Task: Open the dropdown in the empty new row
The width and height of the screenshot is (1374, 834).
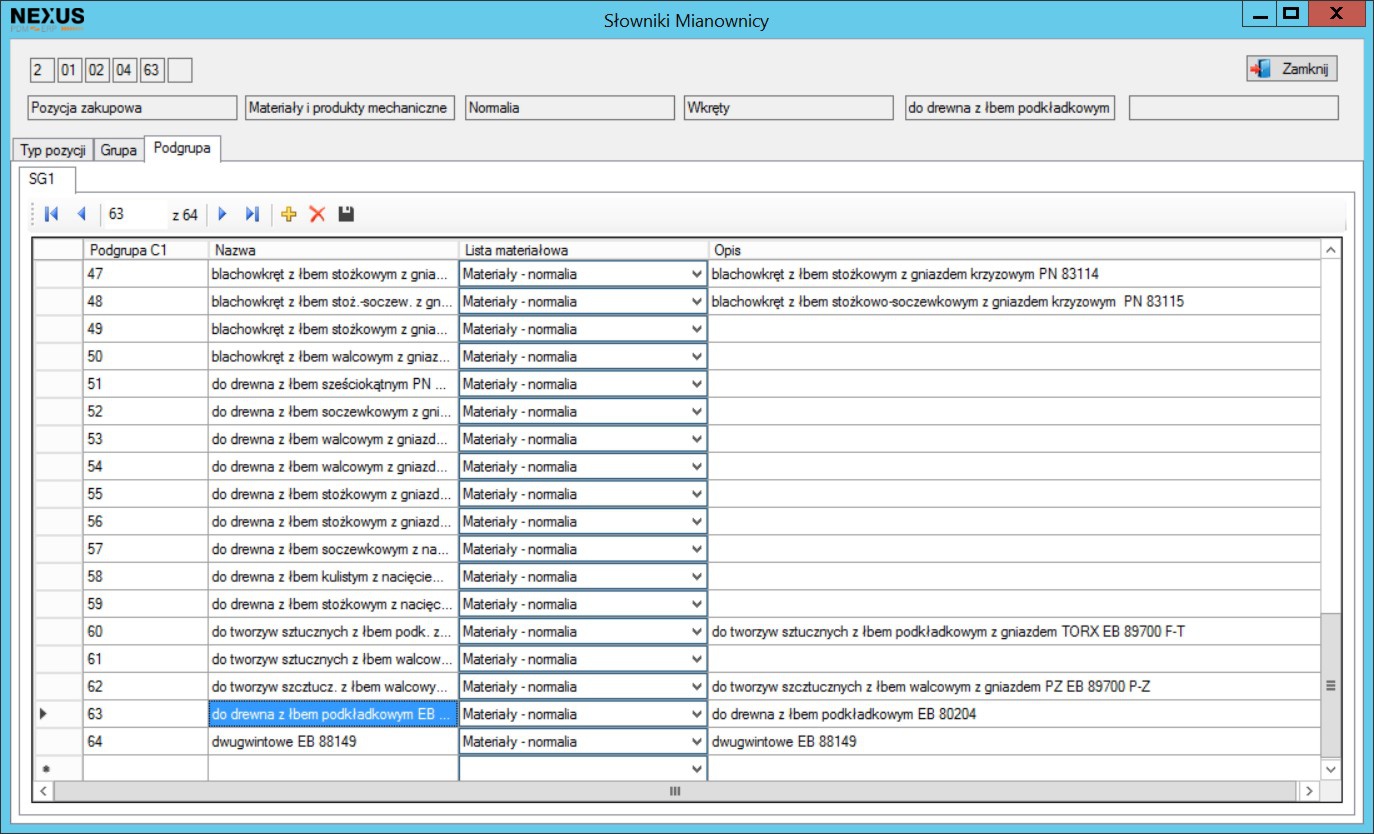Action: (x=696, y=769)
